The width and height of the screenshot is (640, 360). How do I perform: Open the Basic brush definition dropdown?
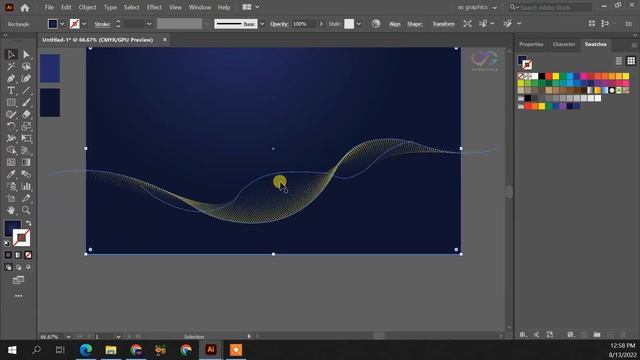262,24
